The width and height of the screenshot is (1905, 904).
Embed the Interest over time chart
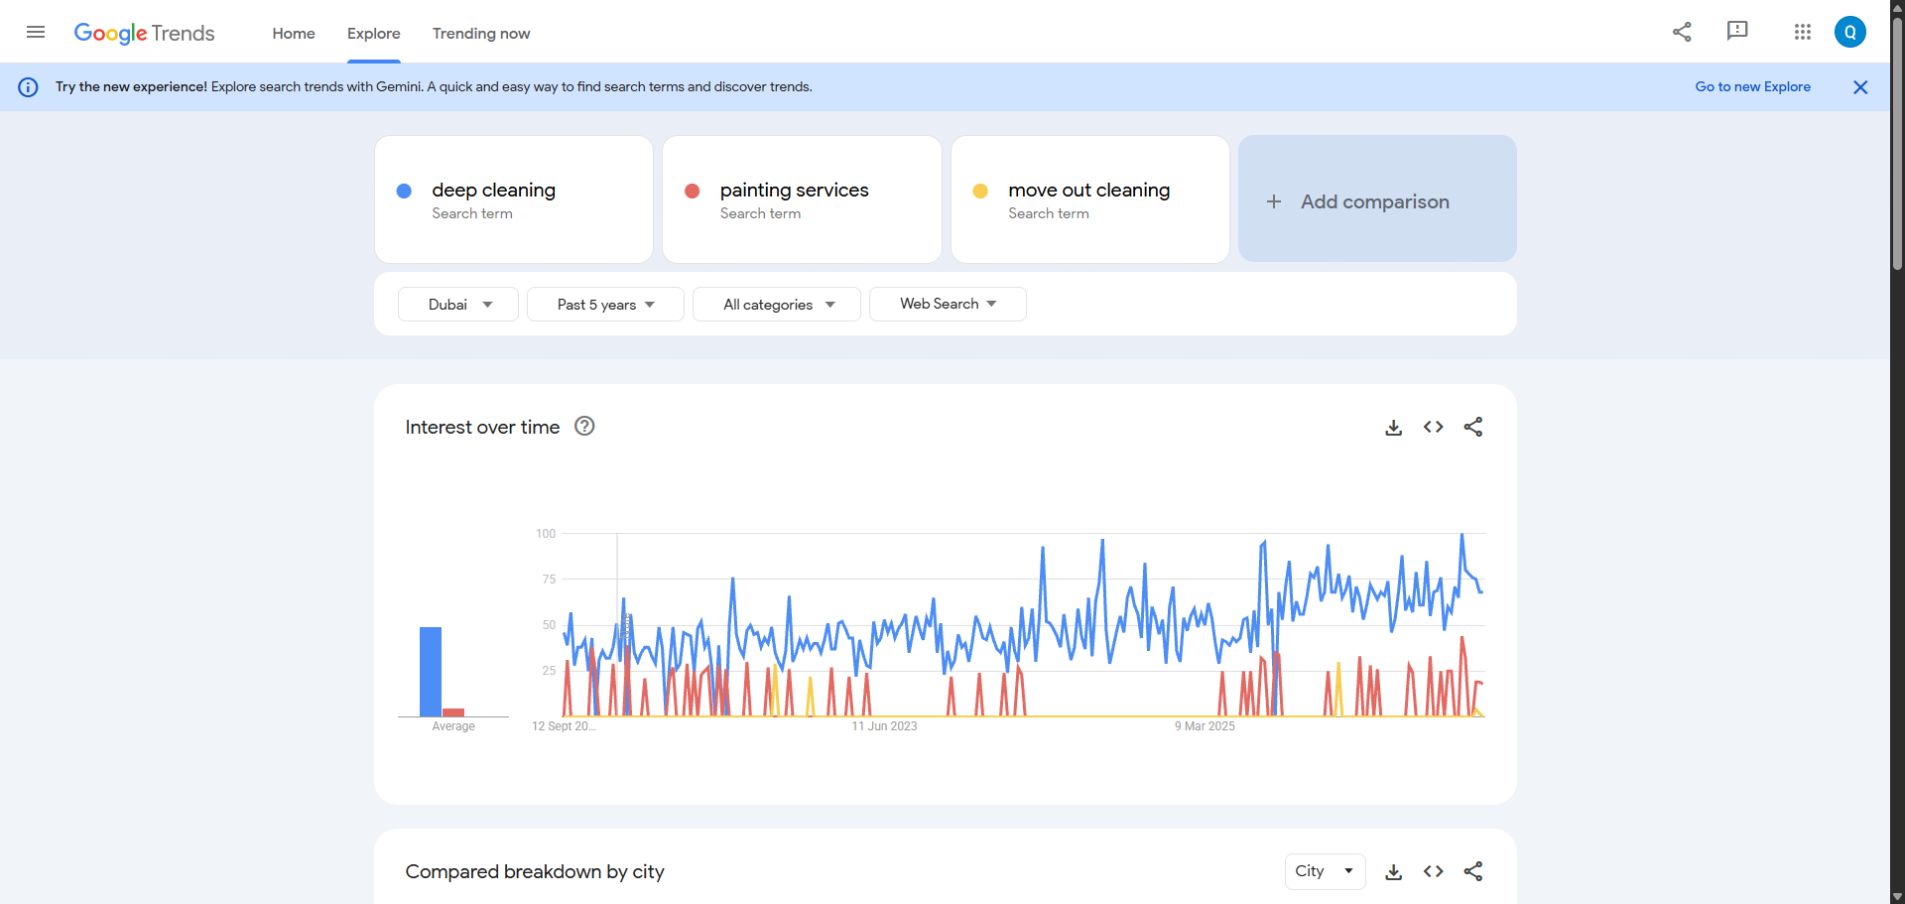1433,427
